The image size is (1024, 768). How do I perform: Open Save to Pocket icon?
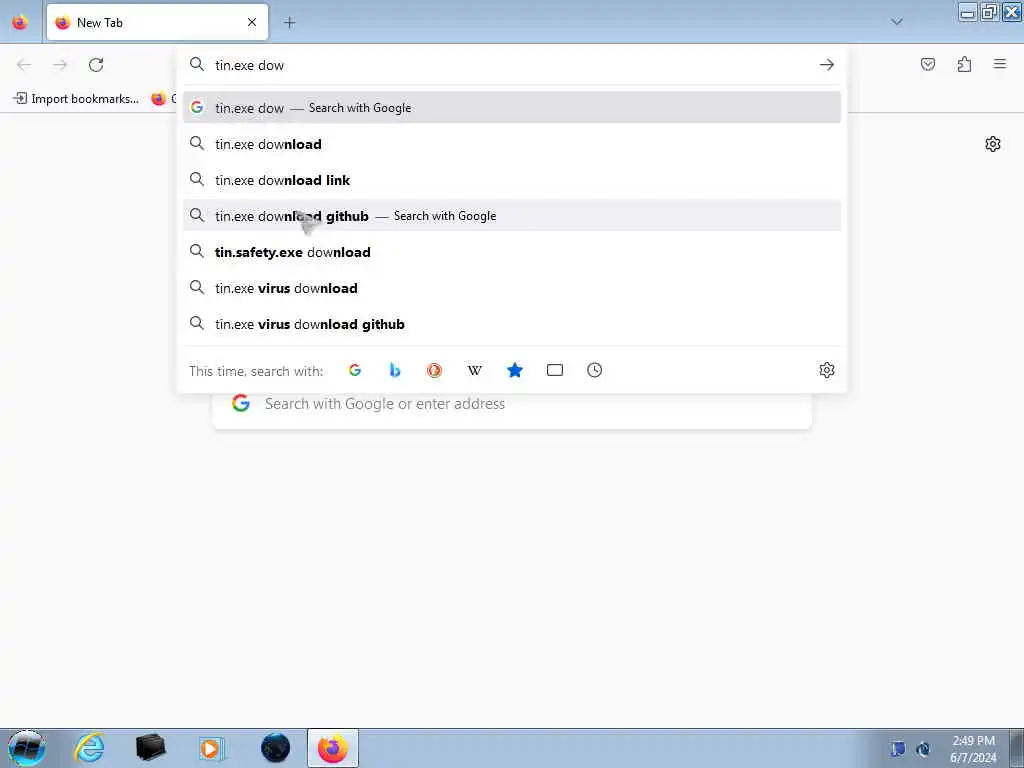(x=928, y=64)
